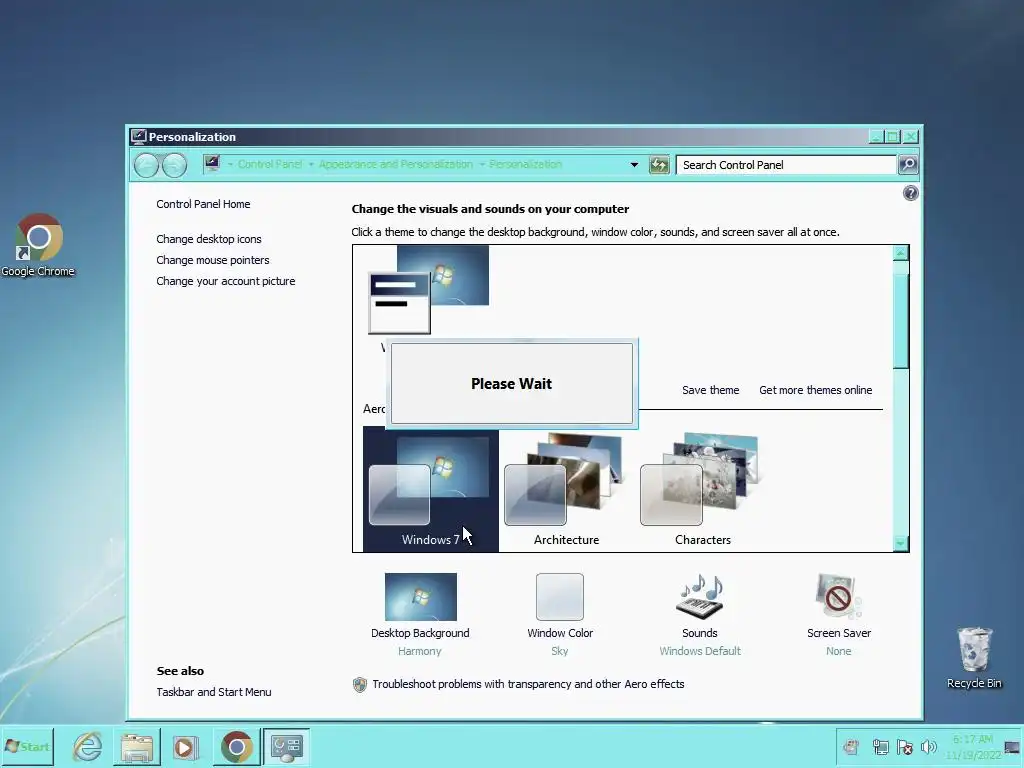Open the Recycle Bin desktop icon
This screenshot has height=768, width=1024.
pos(974,657)
